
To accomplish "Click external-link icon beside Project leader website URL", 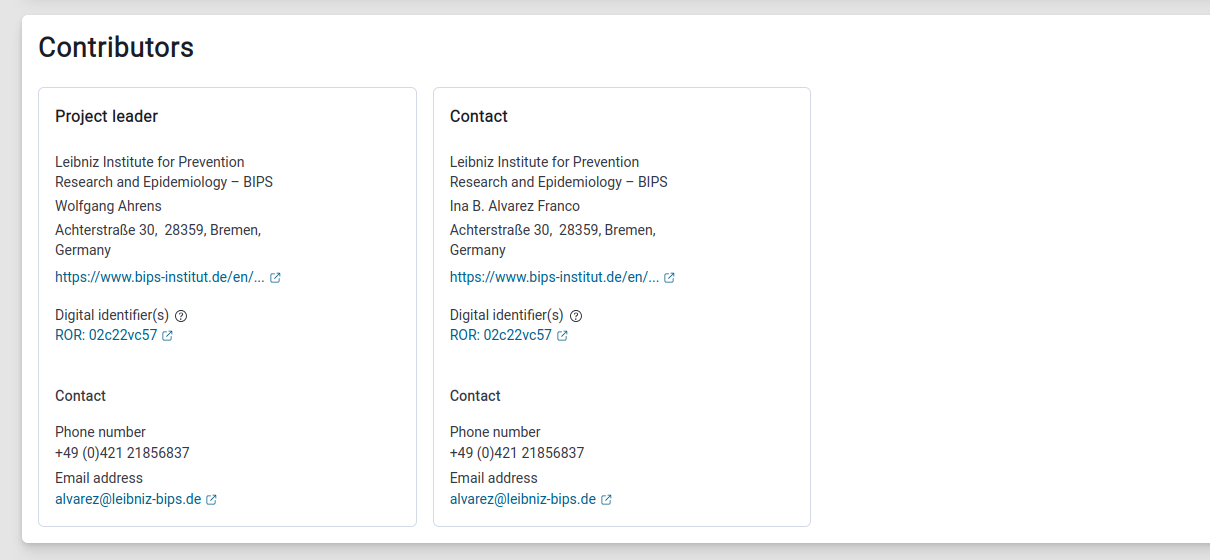I will pos(275,278).
